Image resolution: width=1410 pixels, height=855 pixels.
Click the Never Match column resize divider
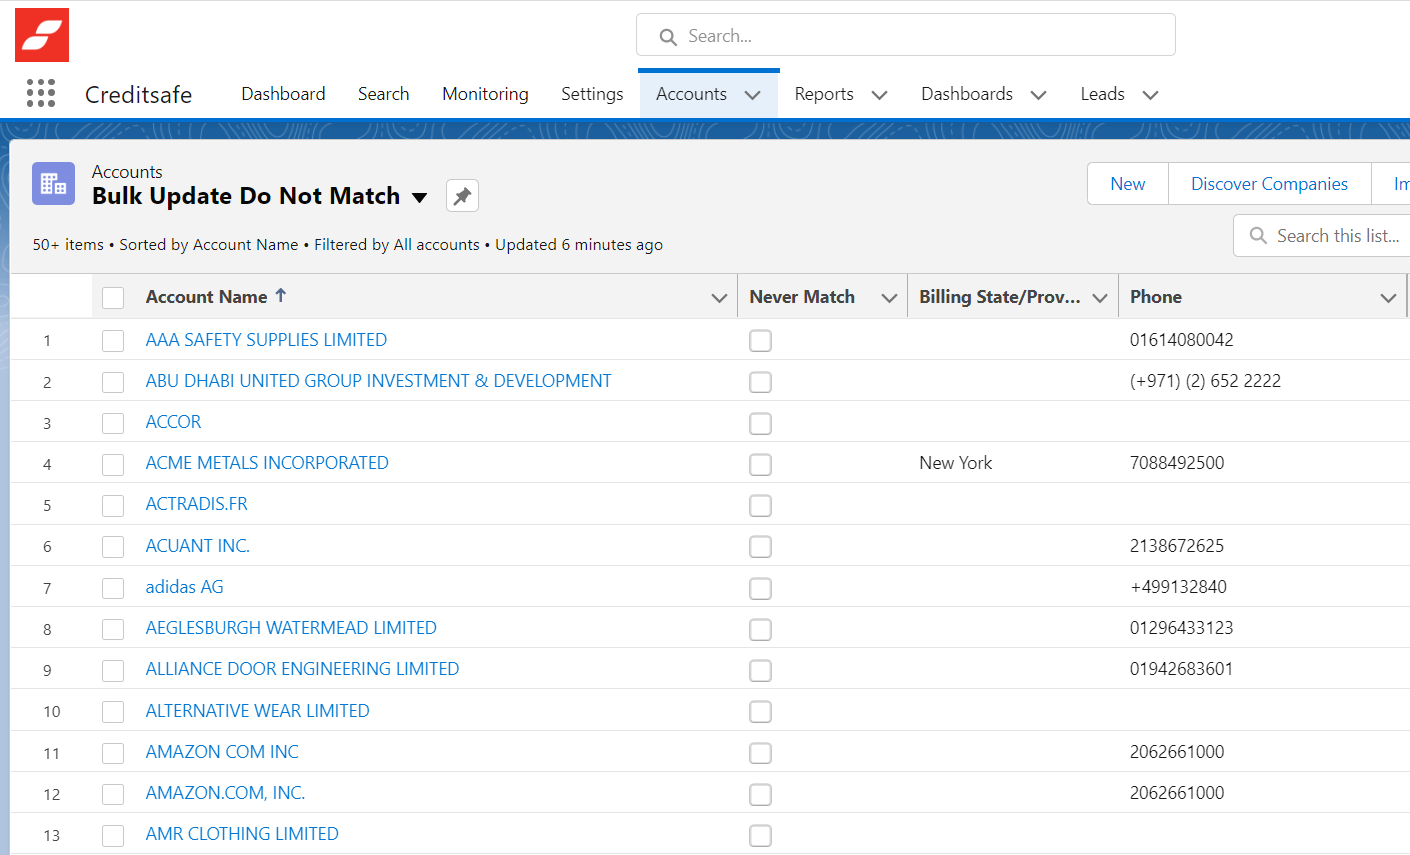(908, 296)
